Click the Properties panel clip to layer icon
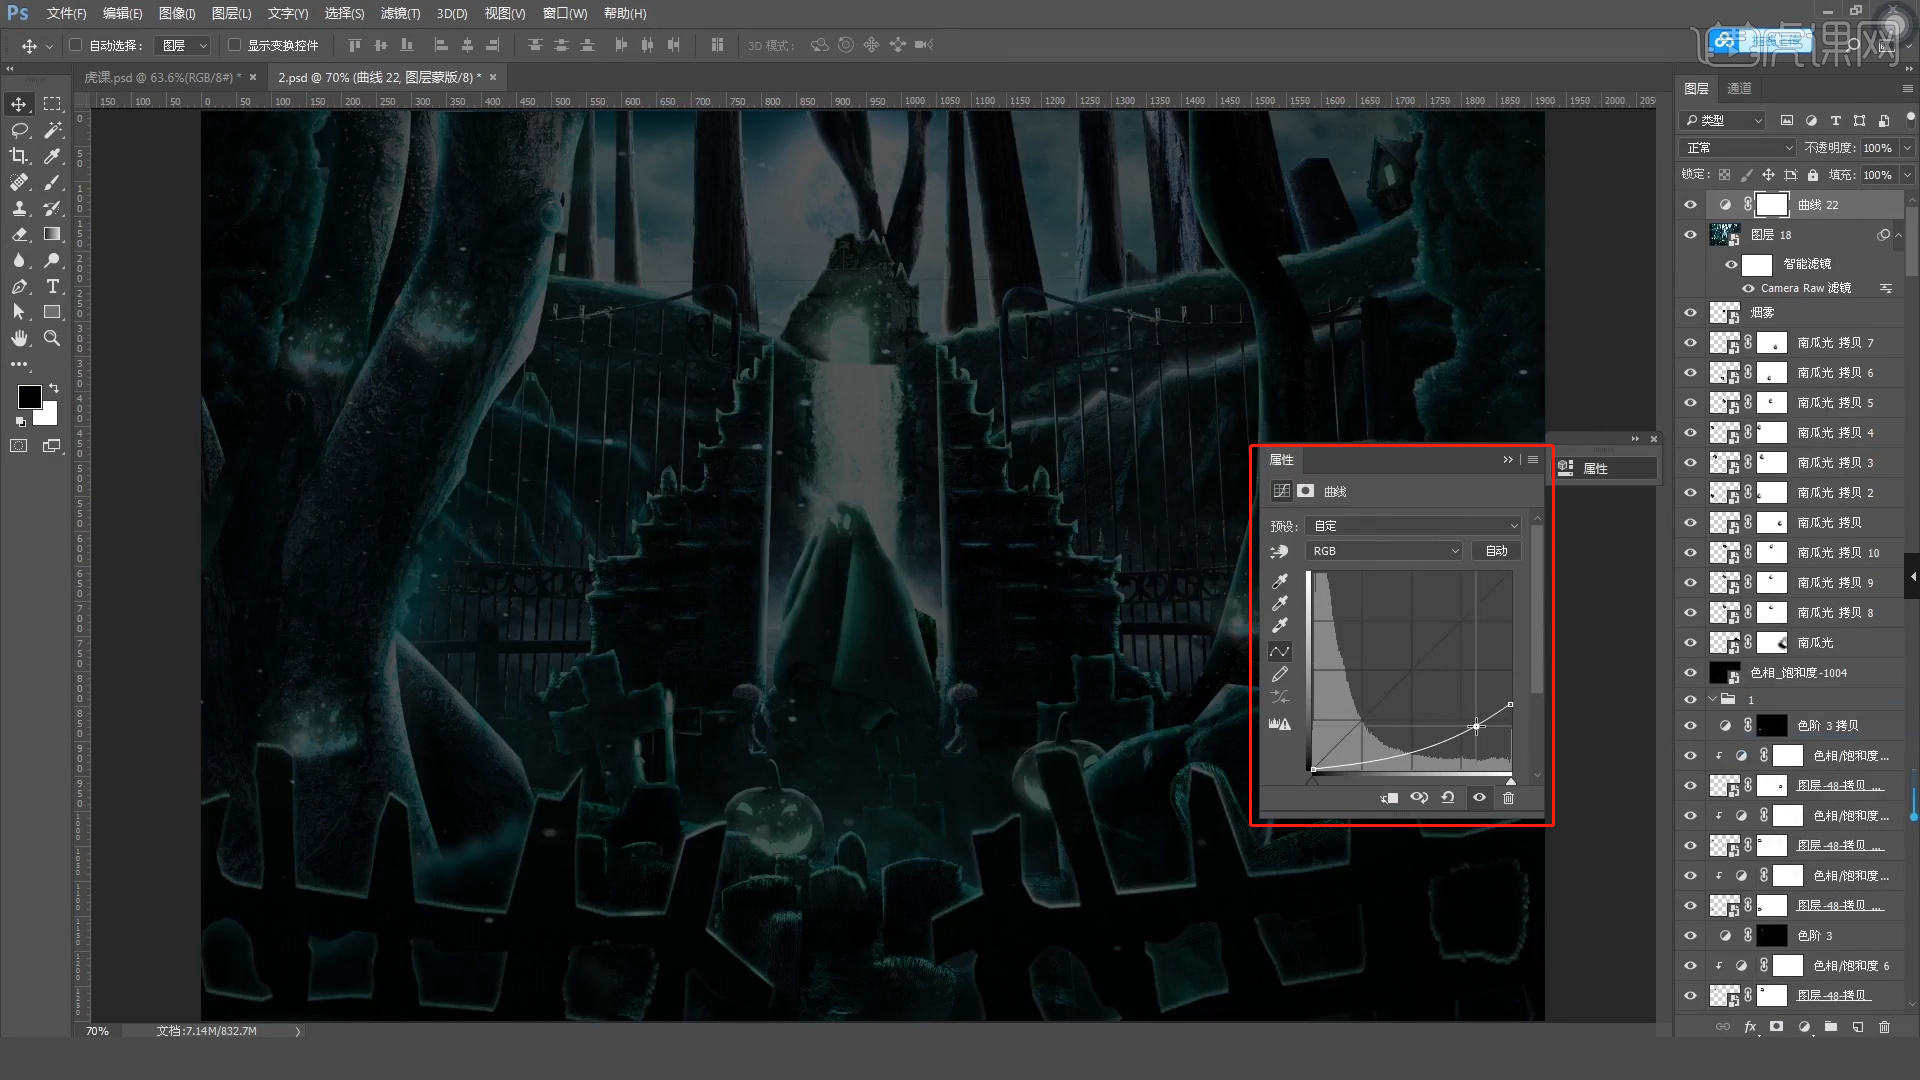This screenshot has height=1080, width=1920. coord(1389,798)
